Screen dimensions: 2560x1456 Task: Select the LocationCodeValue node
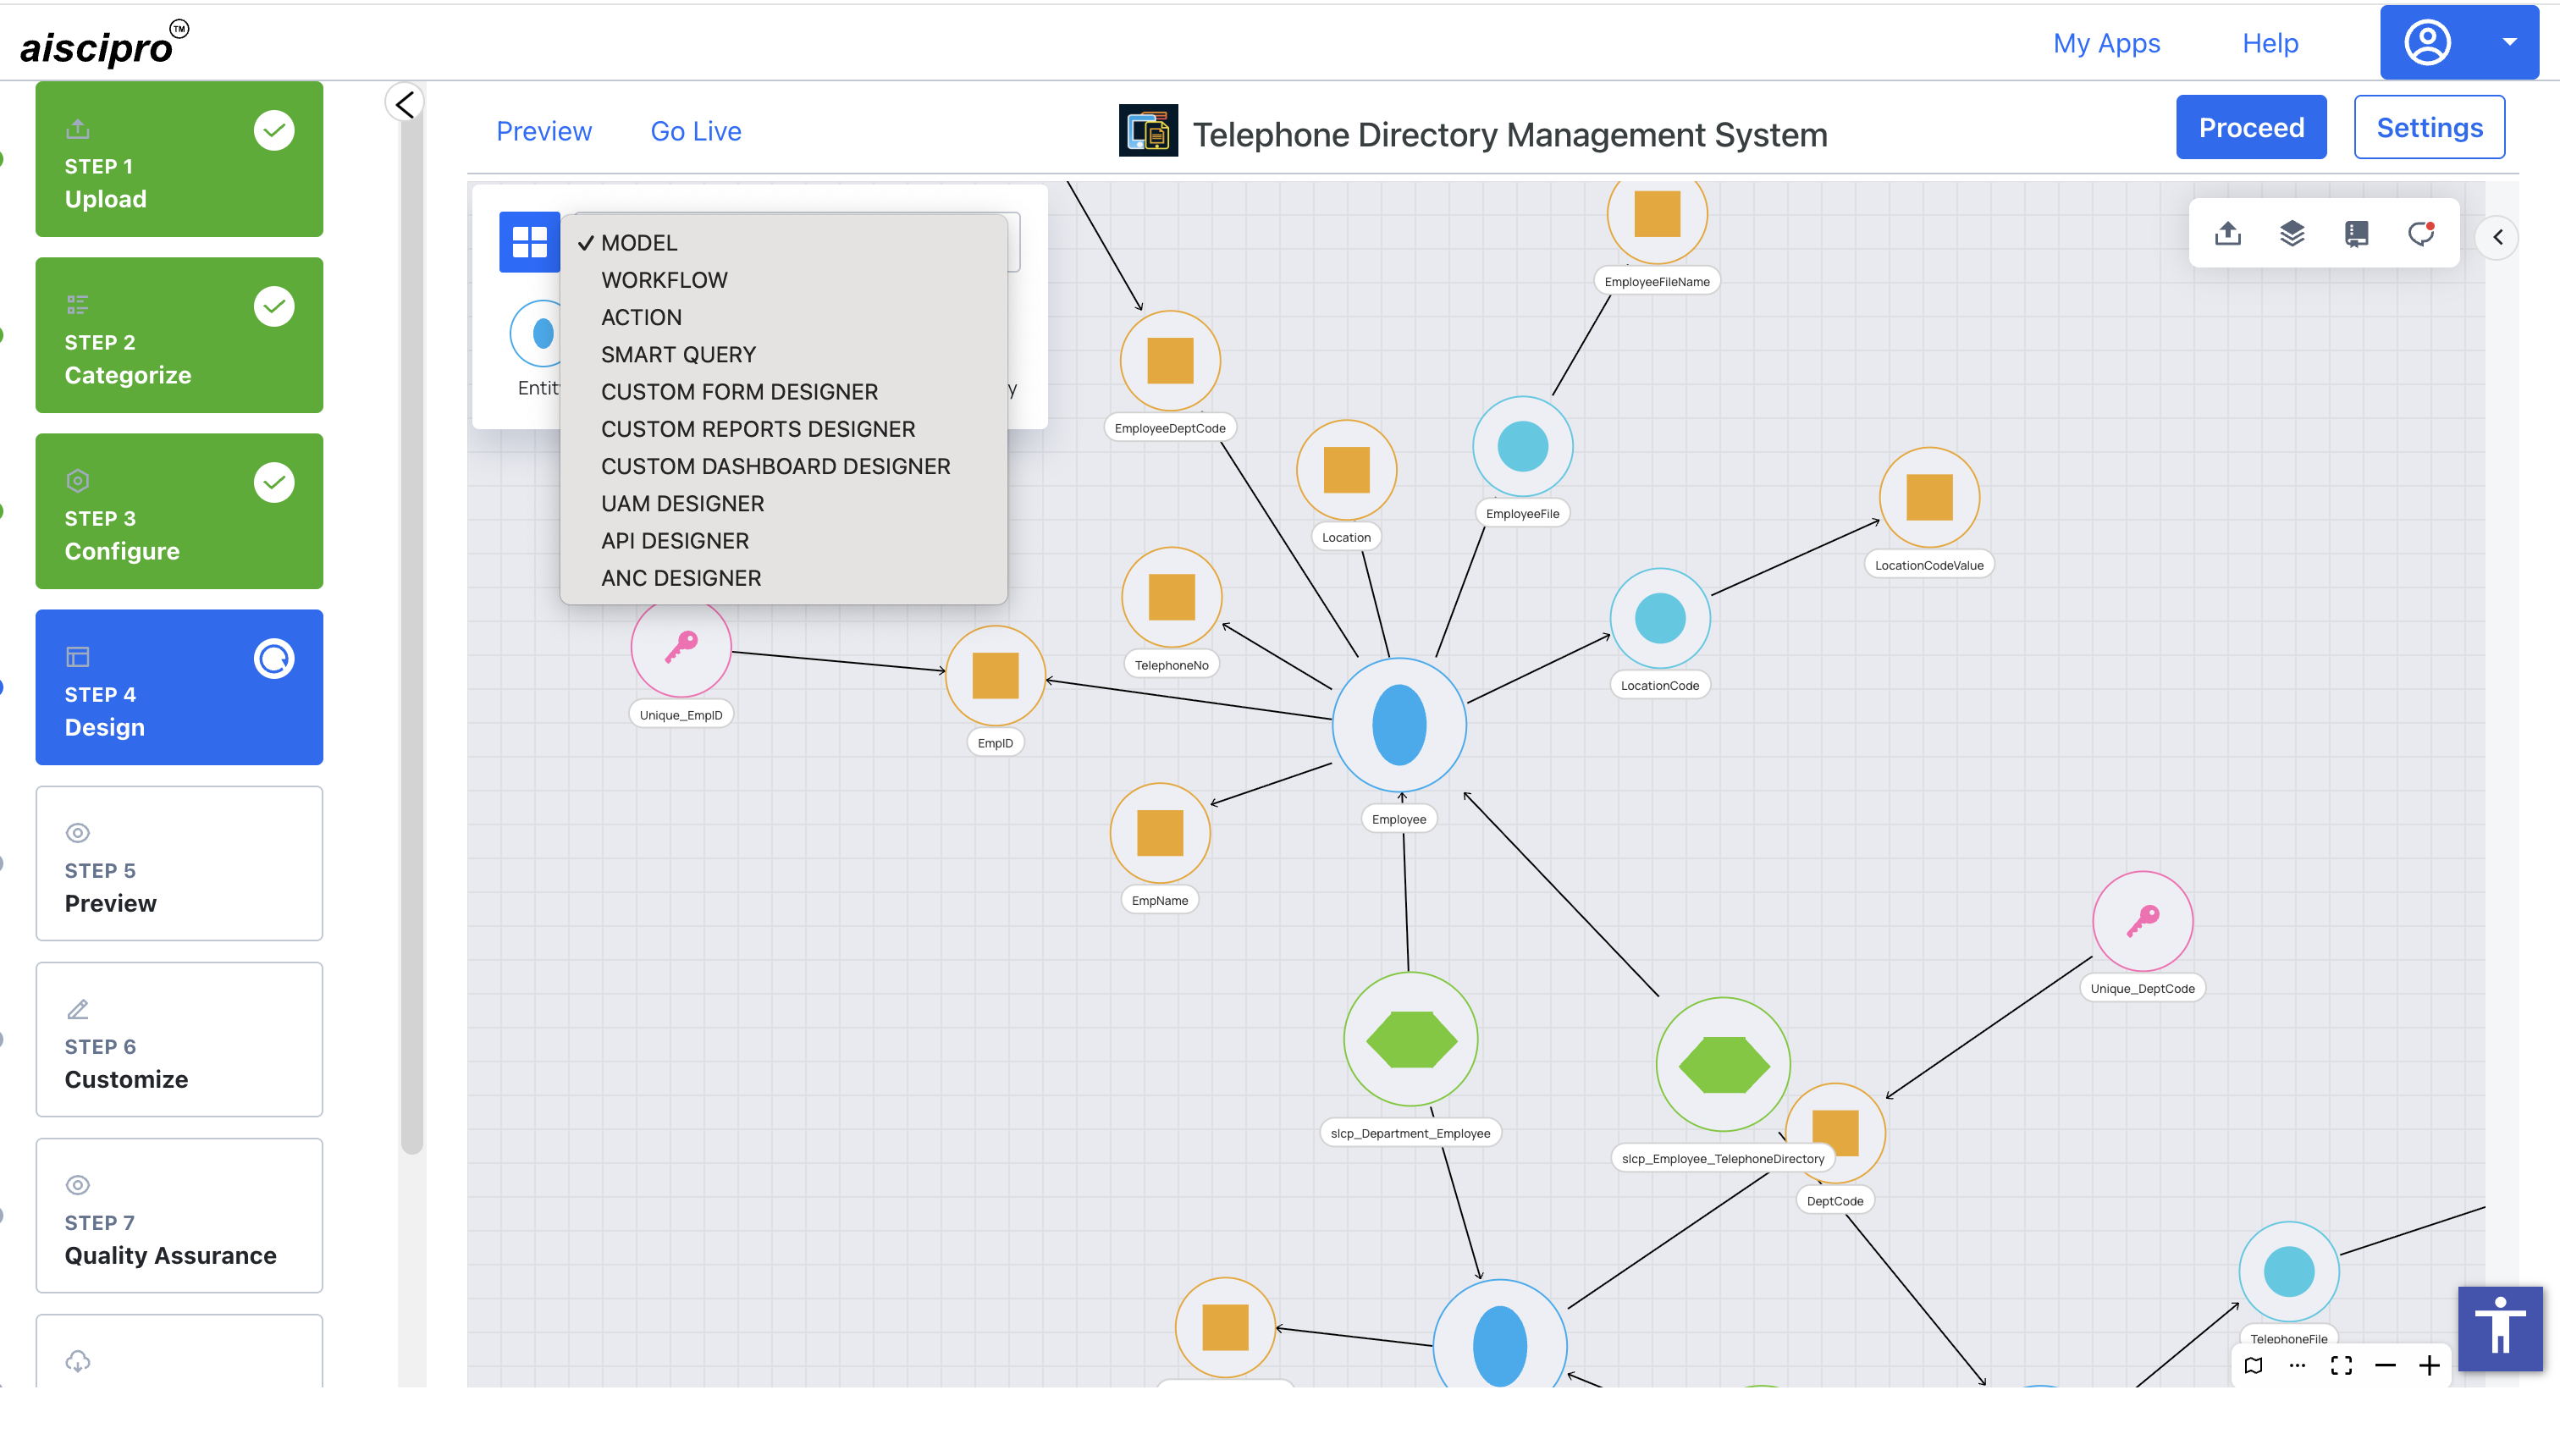coord(1929,497)
